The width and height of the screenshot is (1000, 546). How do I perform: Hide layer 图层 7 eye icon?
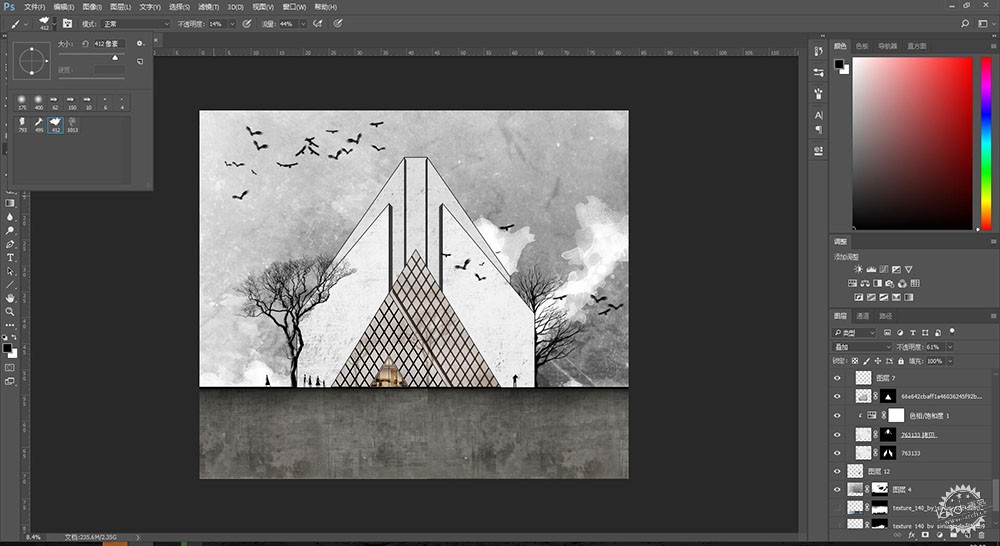click(x=837, y=378)
